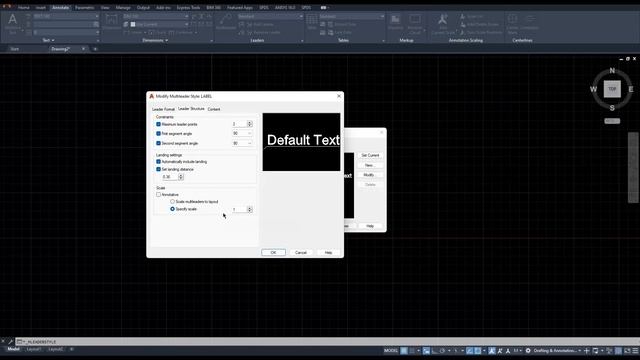Open the dimension style dropdown in ribbon

pyautogui.click(x=156, y=16)
